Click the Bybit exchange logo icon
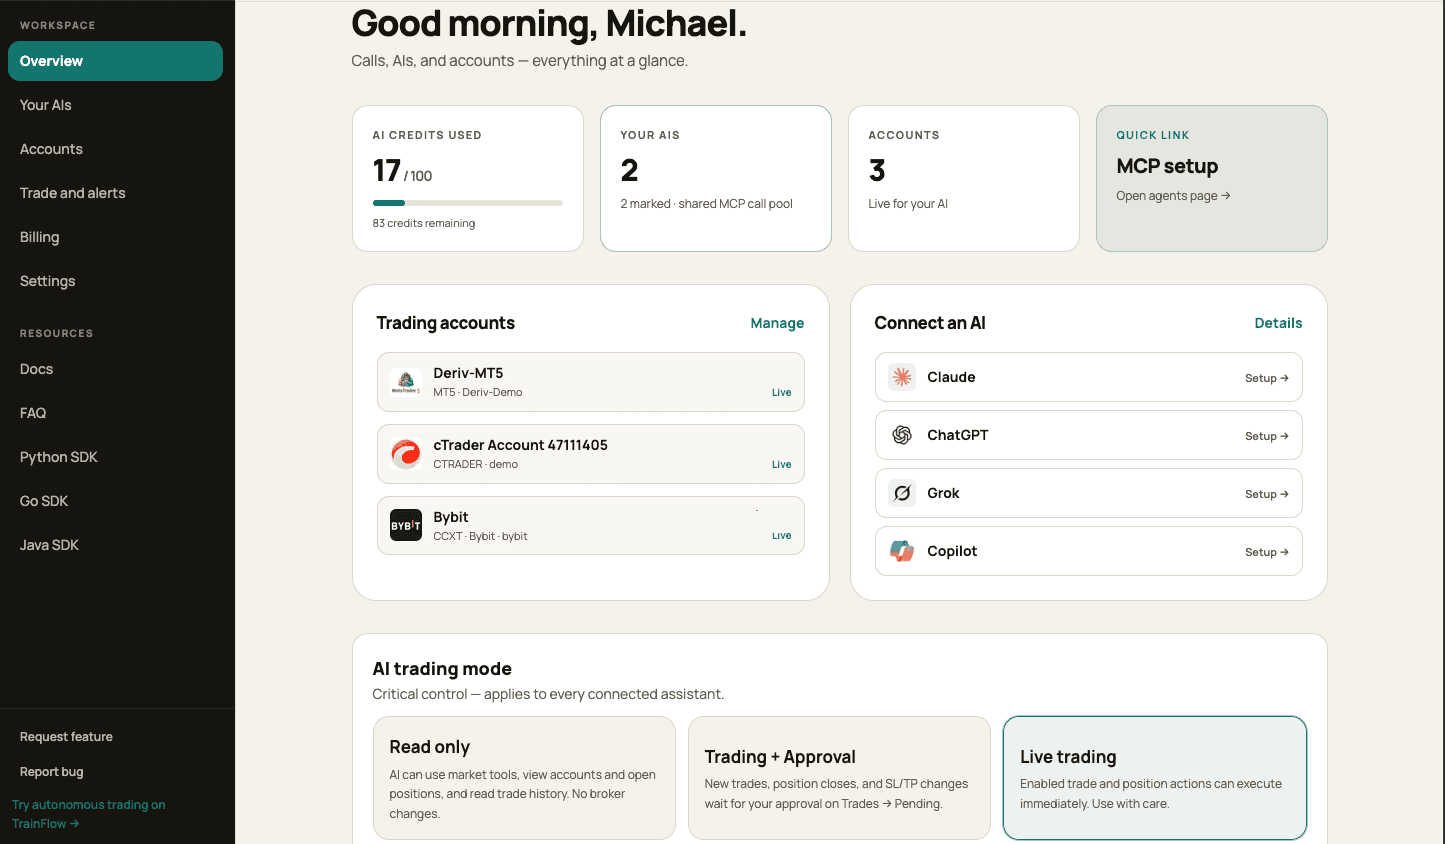Viewport: 1445px width, 844px height. click(x=405, y=525)
